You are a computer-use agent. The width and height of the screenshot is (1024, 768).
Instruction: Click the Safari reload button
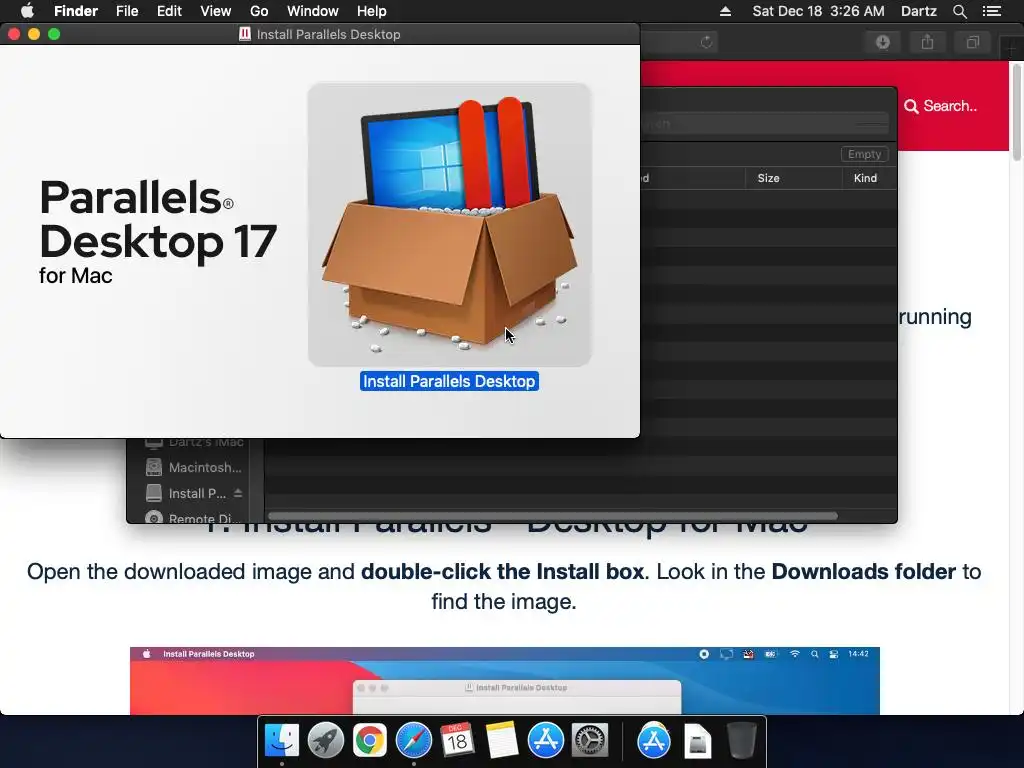coord(706,42)
